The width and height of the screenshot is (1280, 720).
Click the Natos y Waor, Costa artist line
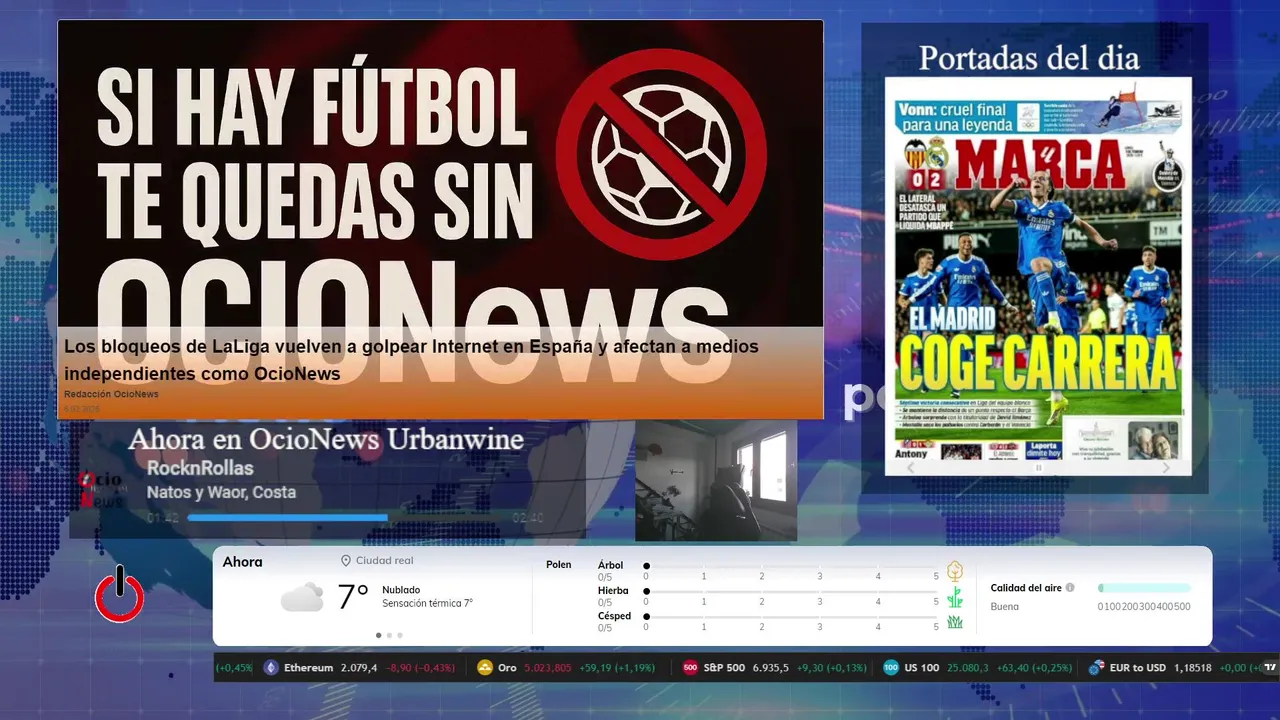point(221,492)
